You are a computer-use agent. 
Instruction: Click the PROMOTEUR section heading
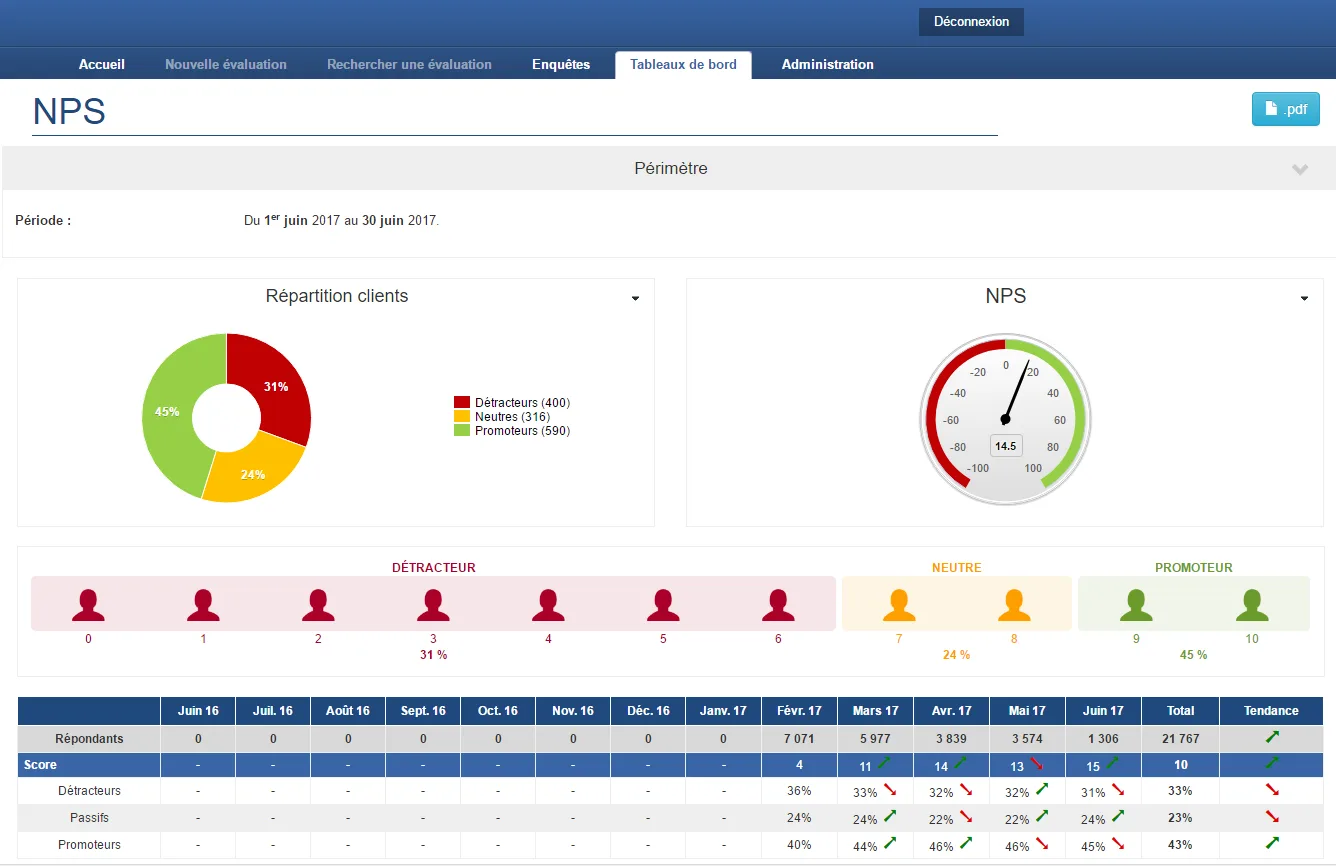pos(1194,568)
